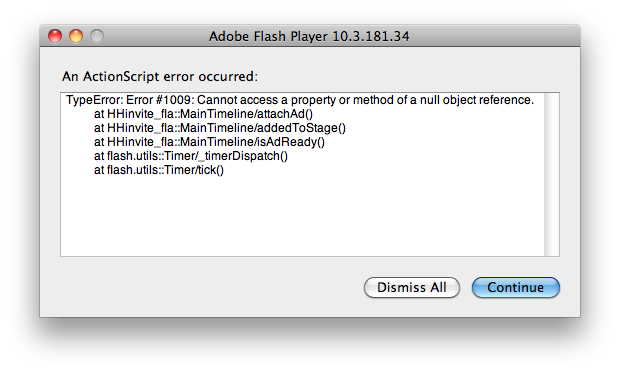Click the error text area scrollbar
Viewport: 620px width, 372px height.
[x=551, y=174]
